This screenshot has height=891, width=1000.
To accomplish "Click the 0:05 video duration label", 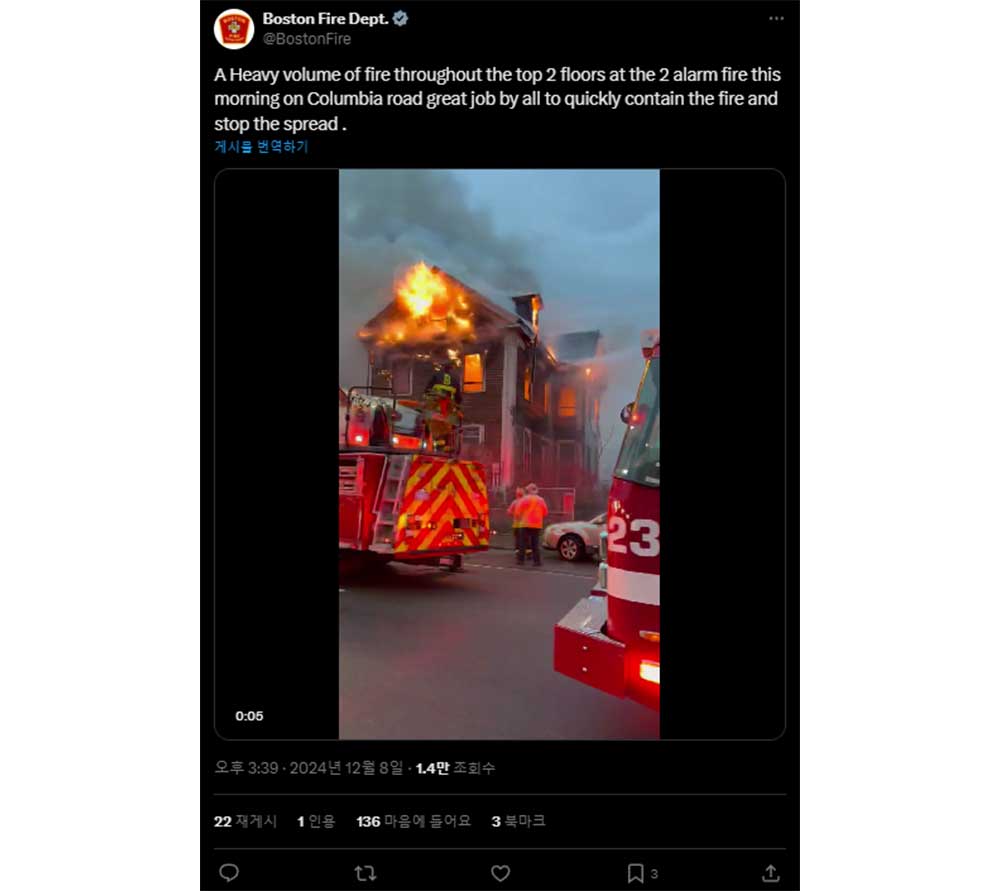I will 249,716.
